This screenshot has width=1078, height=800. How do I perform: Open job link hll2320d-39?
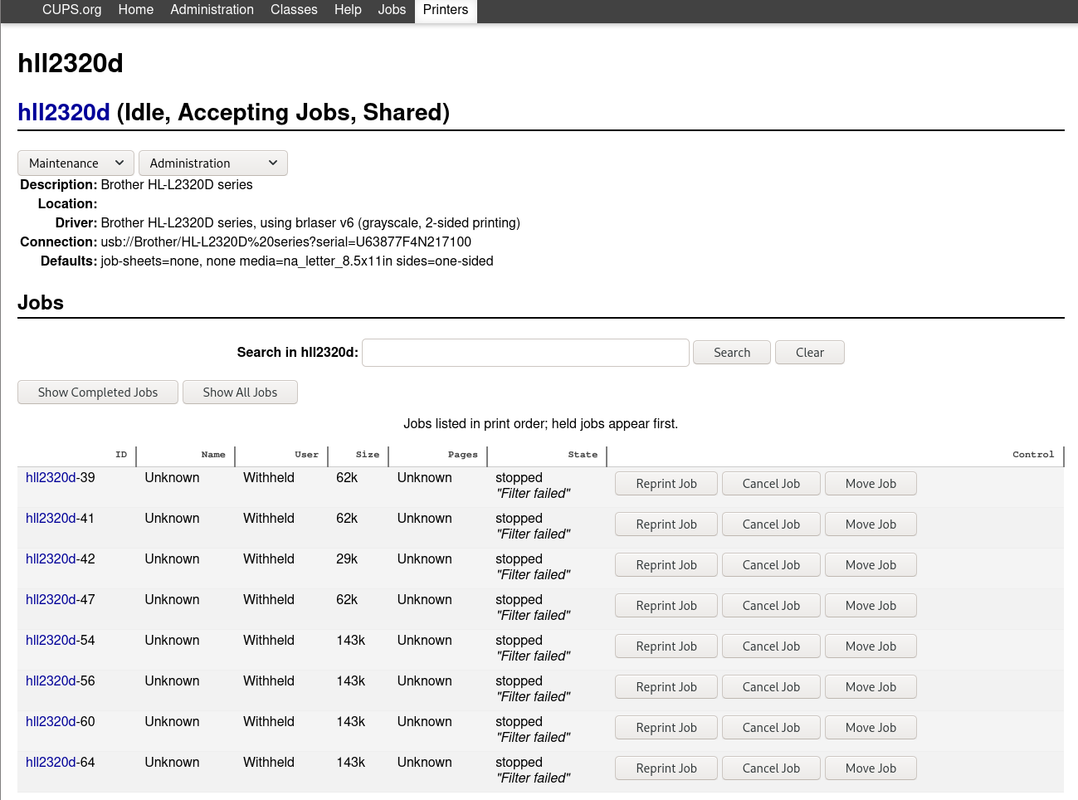(51, 478)
